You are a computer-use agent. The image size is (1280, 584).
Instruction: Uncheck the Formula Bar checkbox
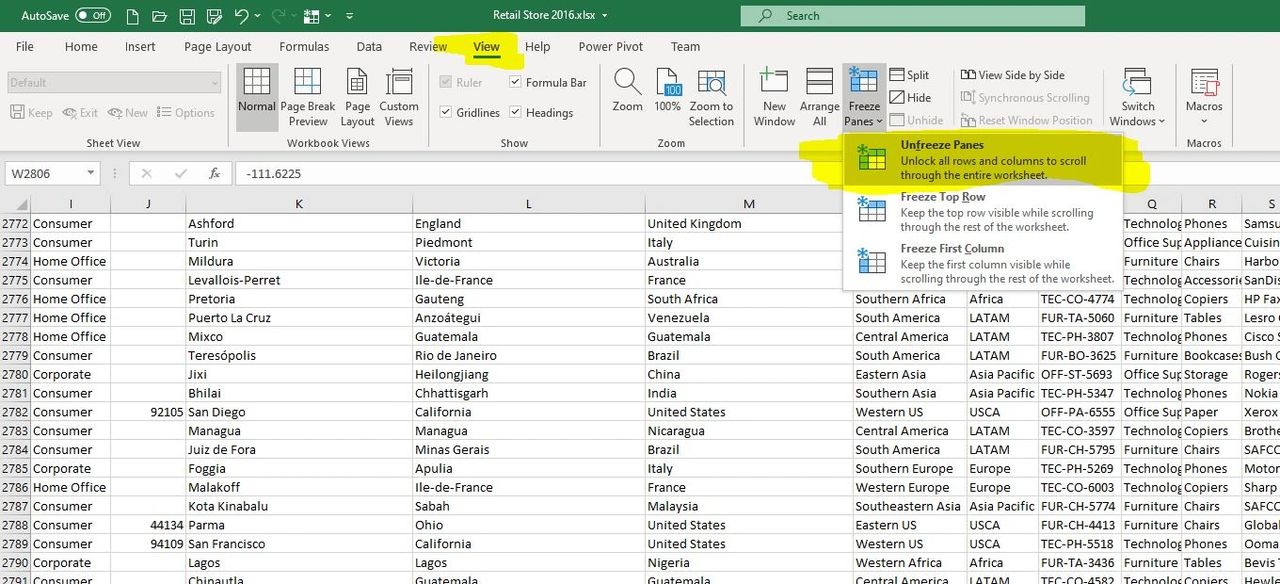click(516, 83)
